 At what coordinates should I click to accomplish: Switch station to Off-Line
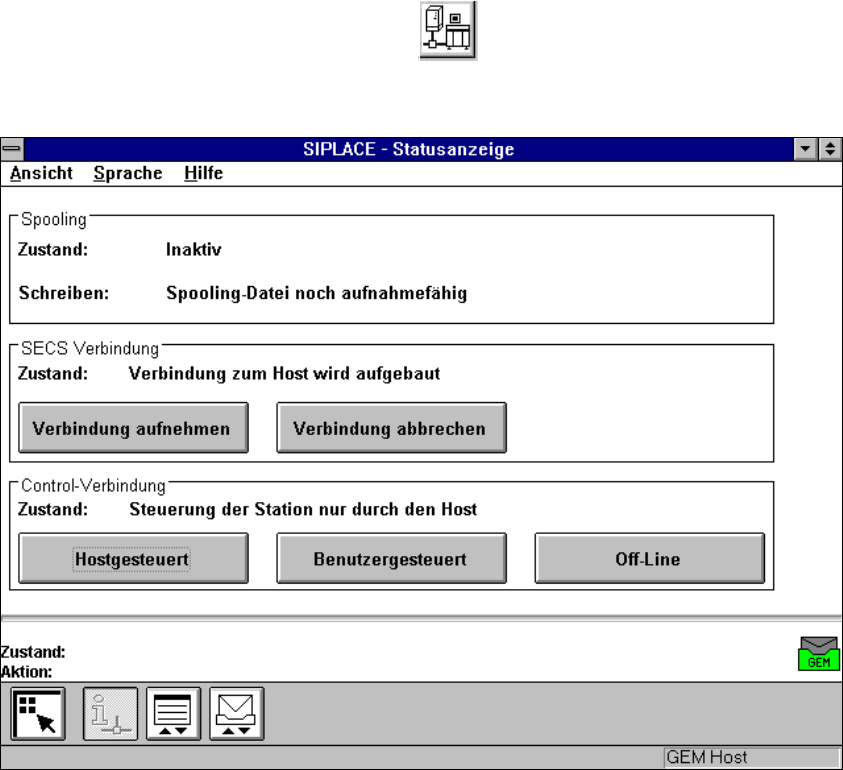[649, 559]
